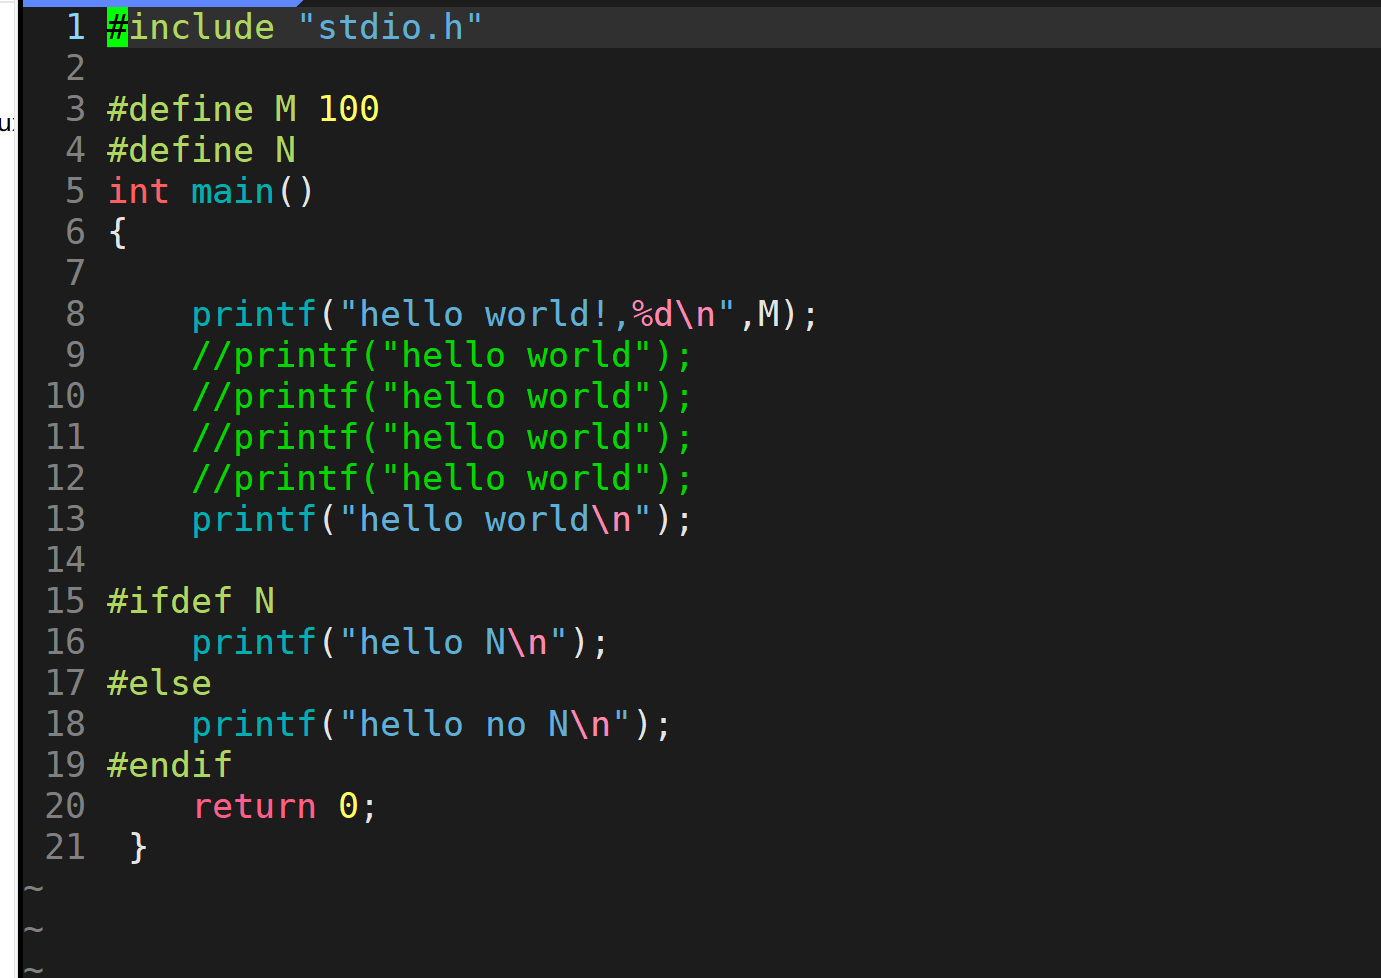Click the '#else' directive
Screen dimensions: 1381x978
pos(159,683)
